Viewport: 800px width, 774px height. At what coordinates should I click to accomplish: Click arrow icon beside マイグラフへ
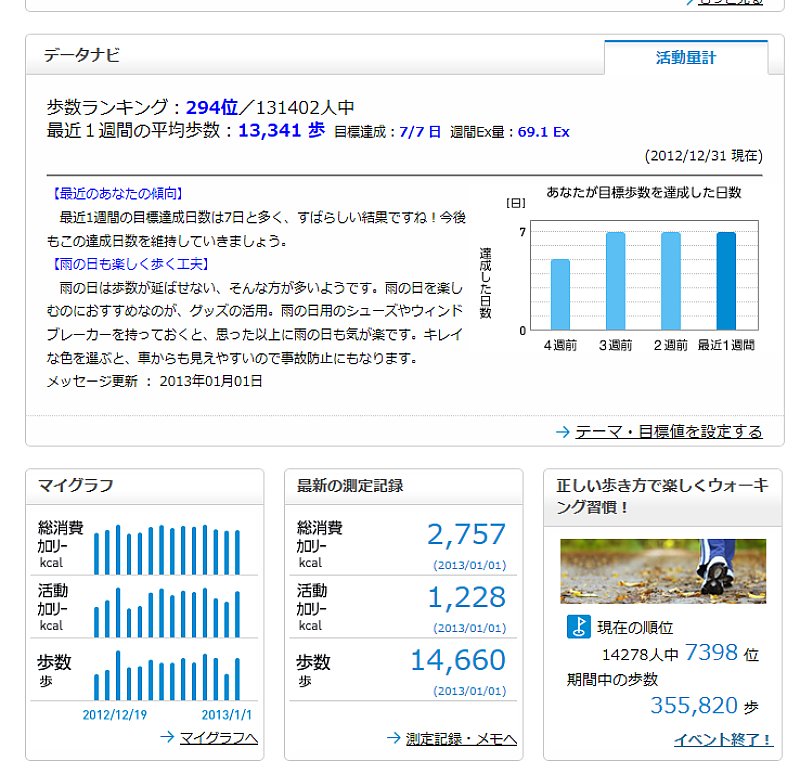pos(167,738)
